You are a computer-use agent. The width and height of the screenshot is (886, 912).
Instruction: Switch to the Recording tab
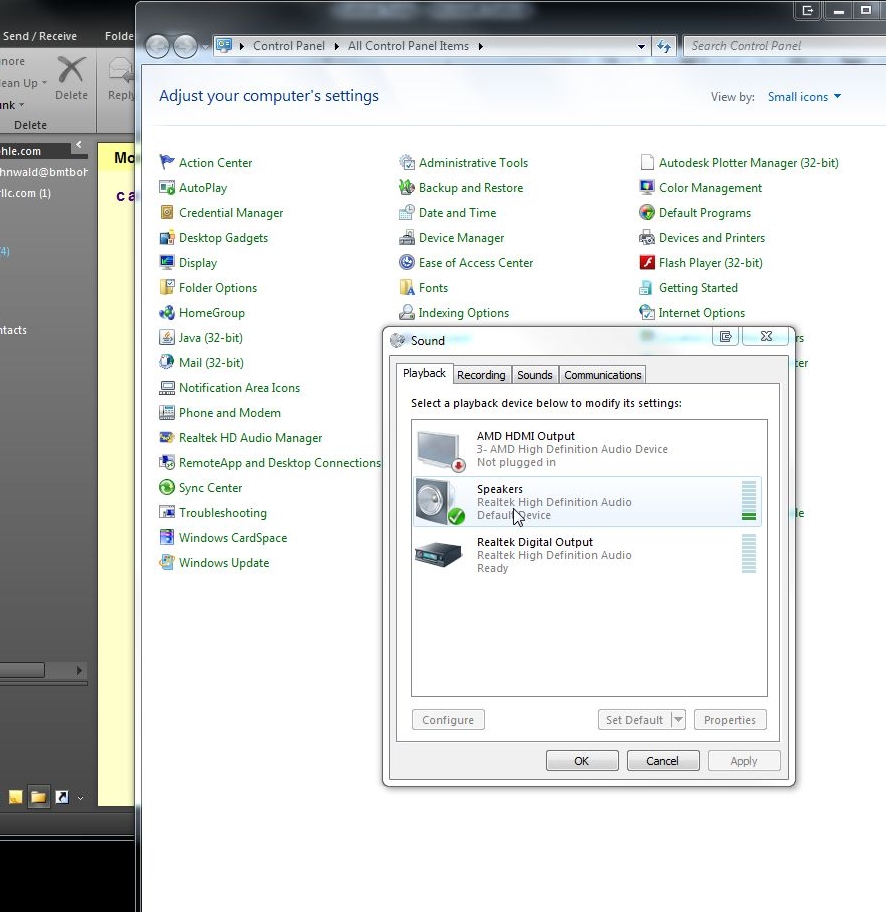pos(481,375)
